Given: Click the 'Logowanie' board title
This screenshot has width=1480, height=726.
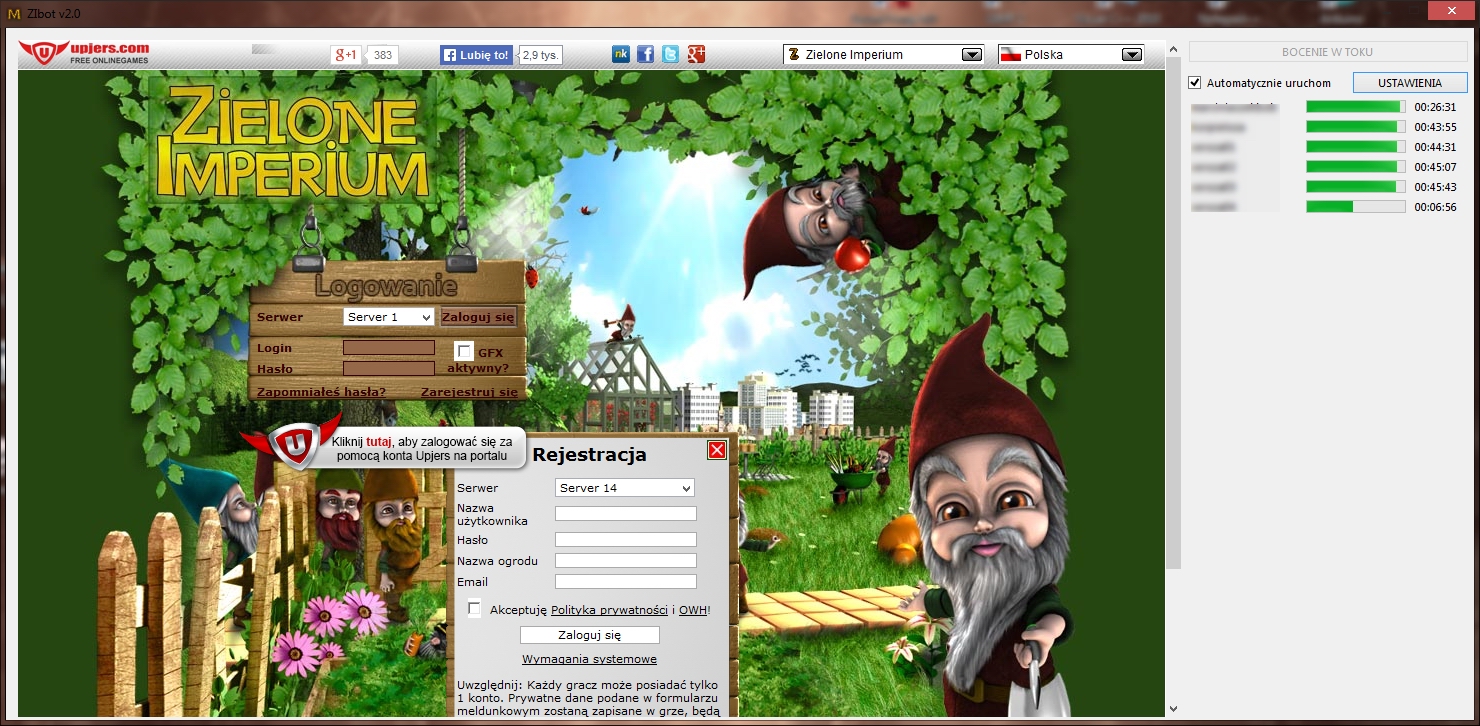Looking at the screenshot, I should coord(386,286).
